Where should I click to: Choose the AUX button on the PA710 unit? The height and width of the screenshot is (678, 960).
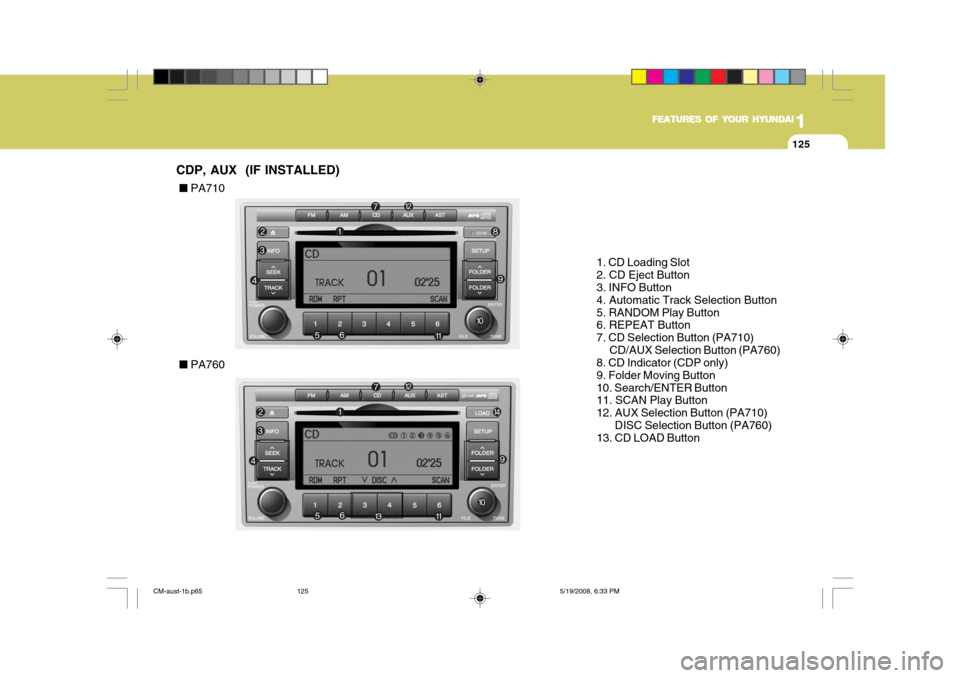pos(408,215)
